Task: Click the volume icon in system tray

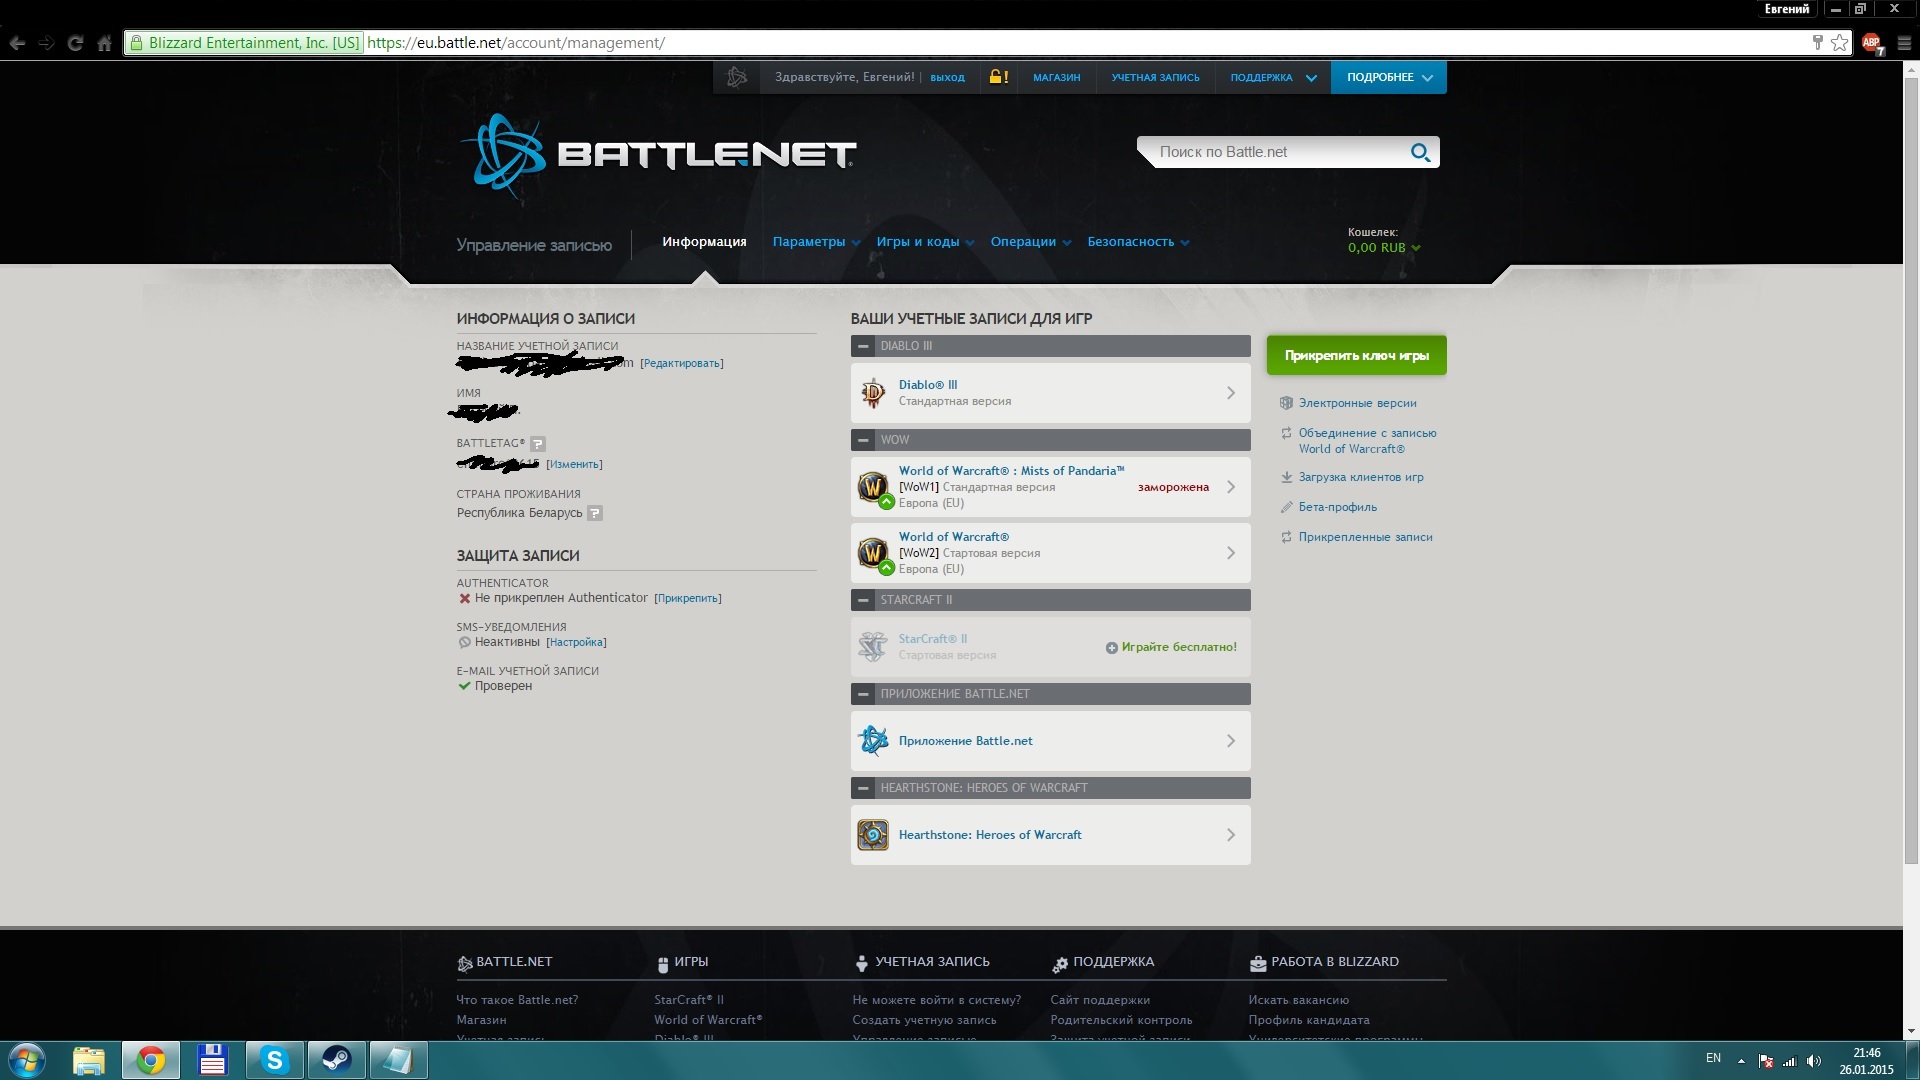Action: coord(1814,1061)
